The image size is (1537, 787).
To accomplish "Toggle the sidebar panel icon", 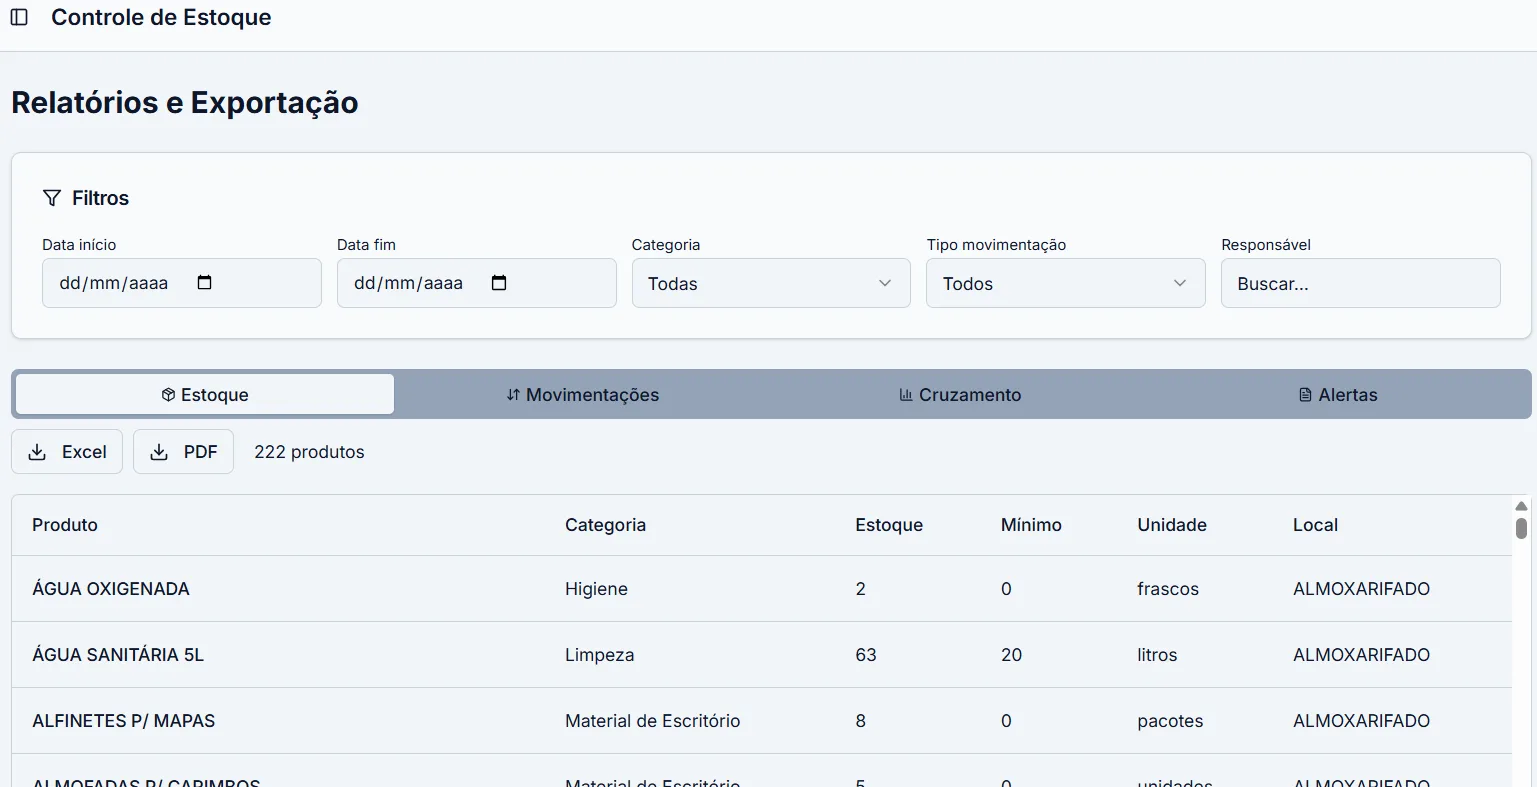I will (19, 17).
